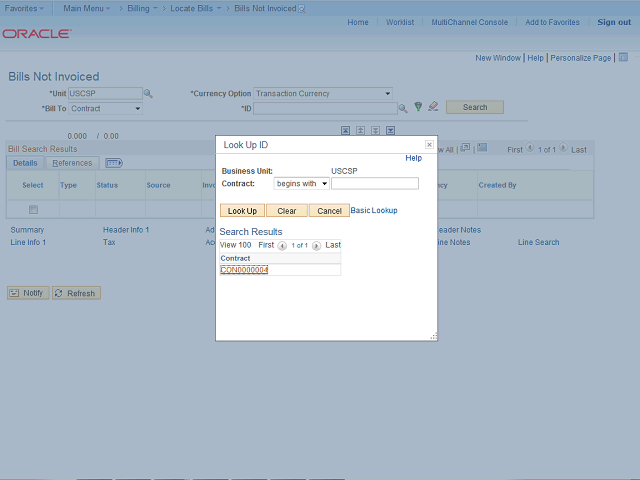This screenshot has width=640, height=480.
Task: Click Personalize Page link
Action: (581, 58)
